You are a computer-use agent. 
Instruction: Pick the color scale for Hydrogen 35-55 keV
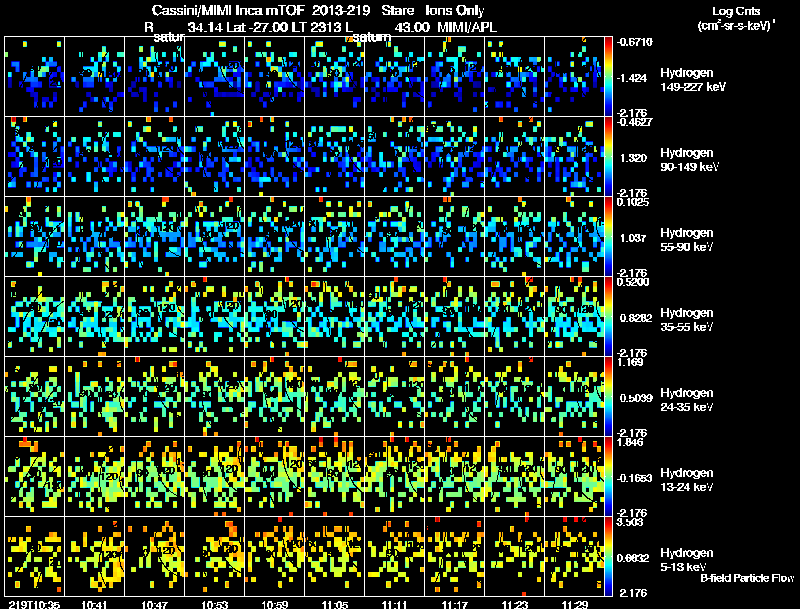click(608, 316)
